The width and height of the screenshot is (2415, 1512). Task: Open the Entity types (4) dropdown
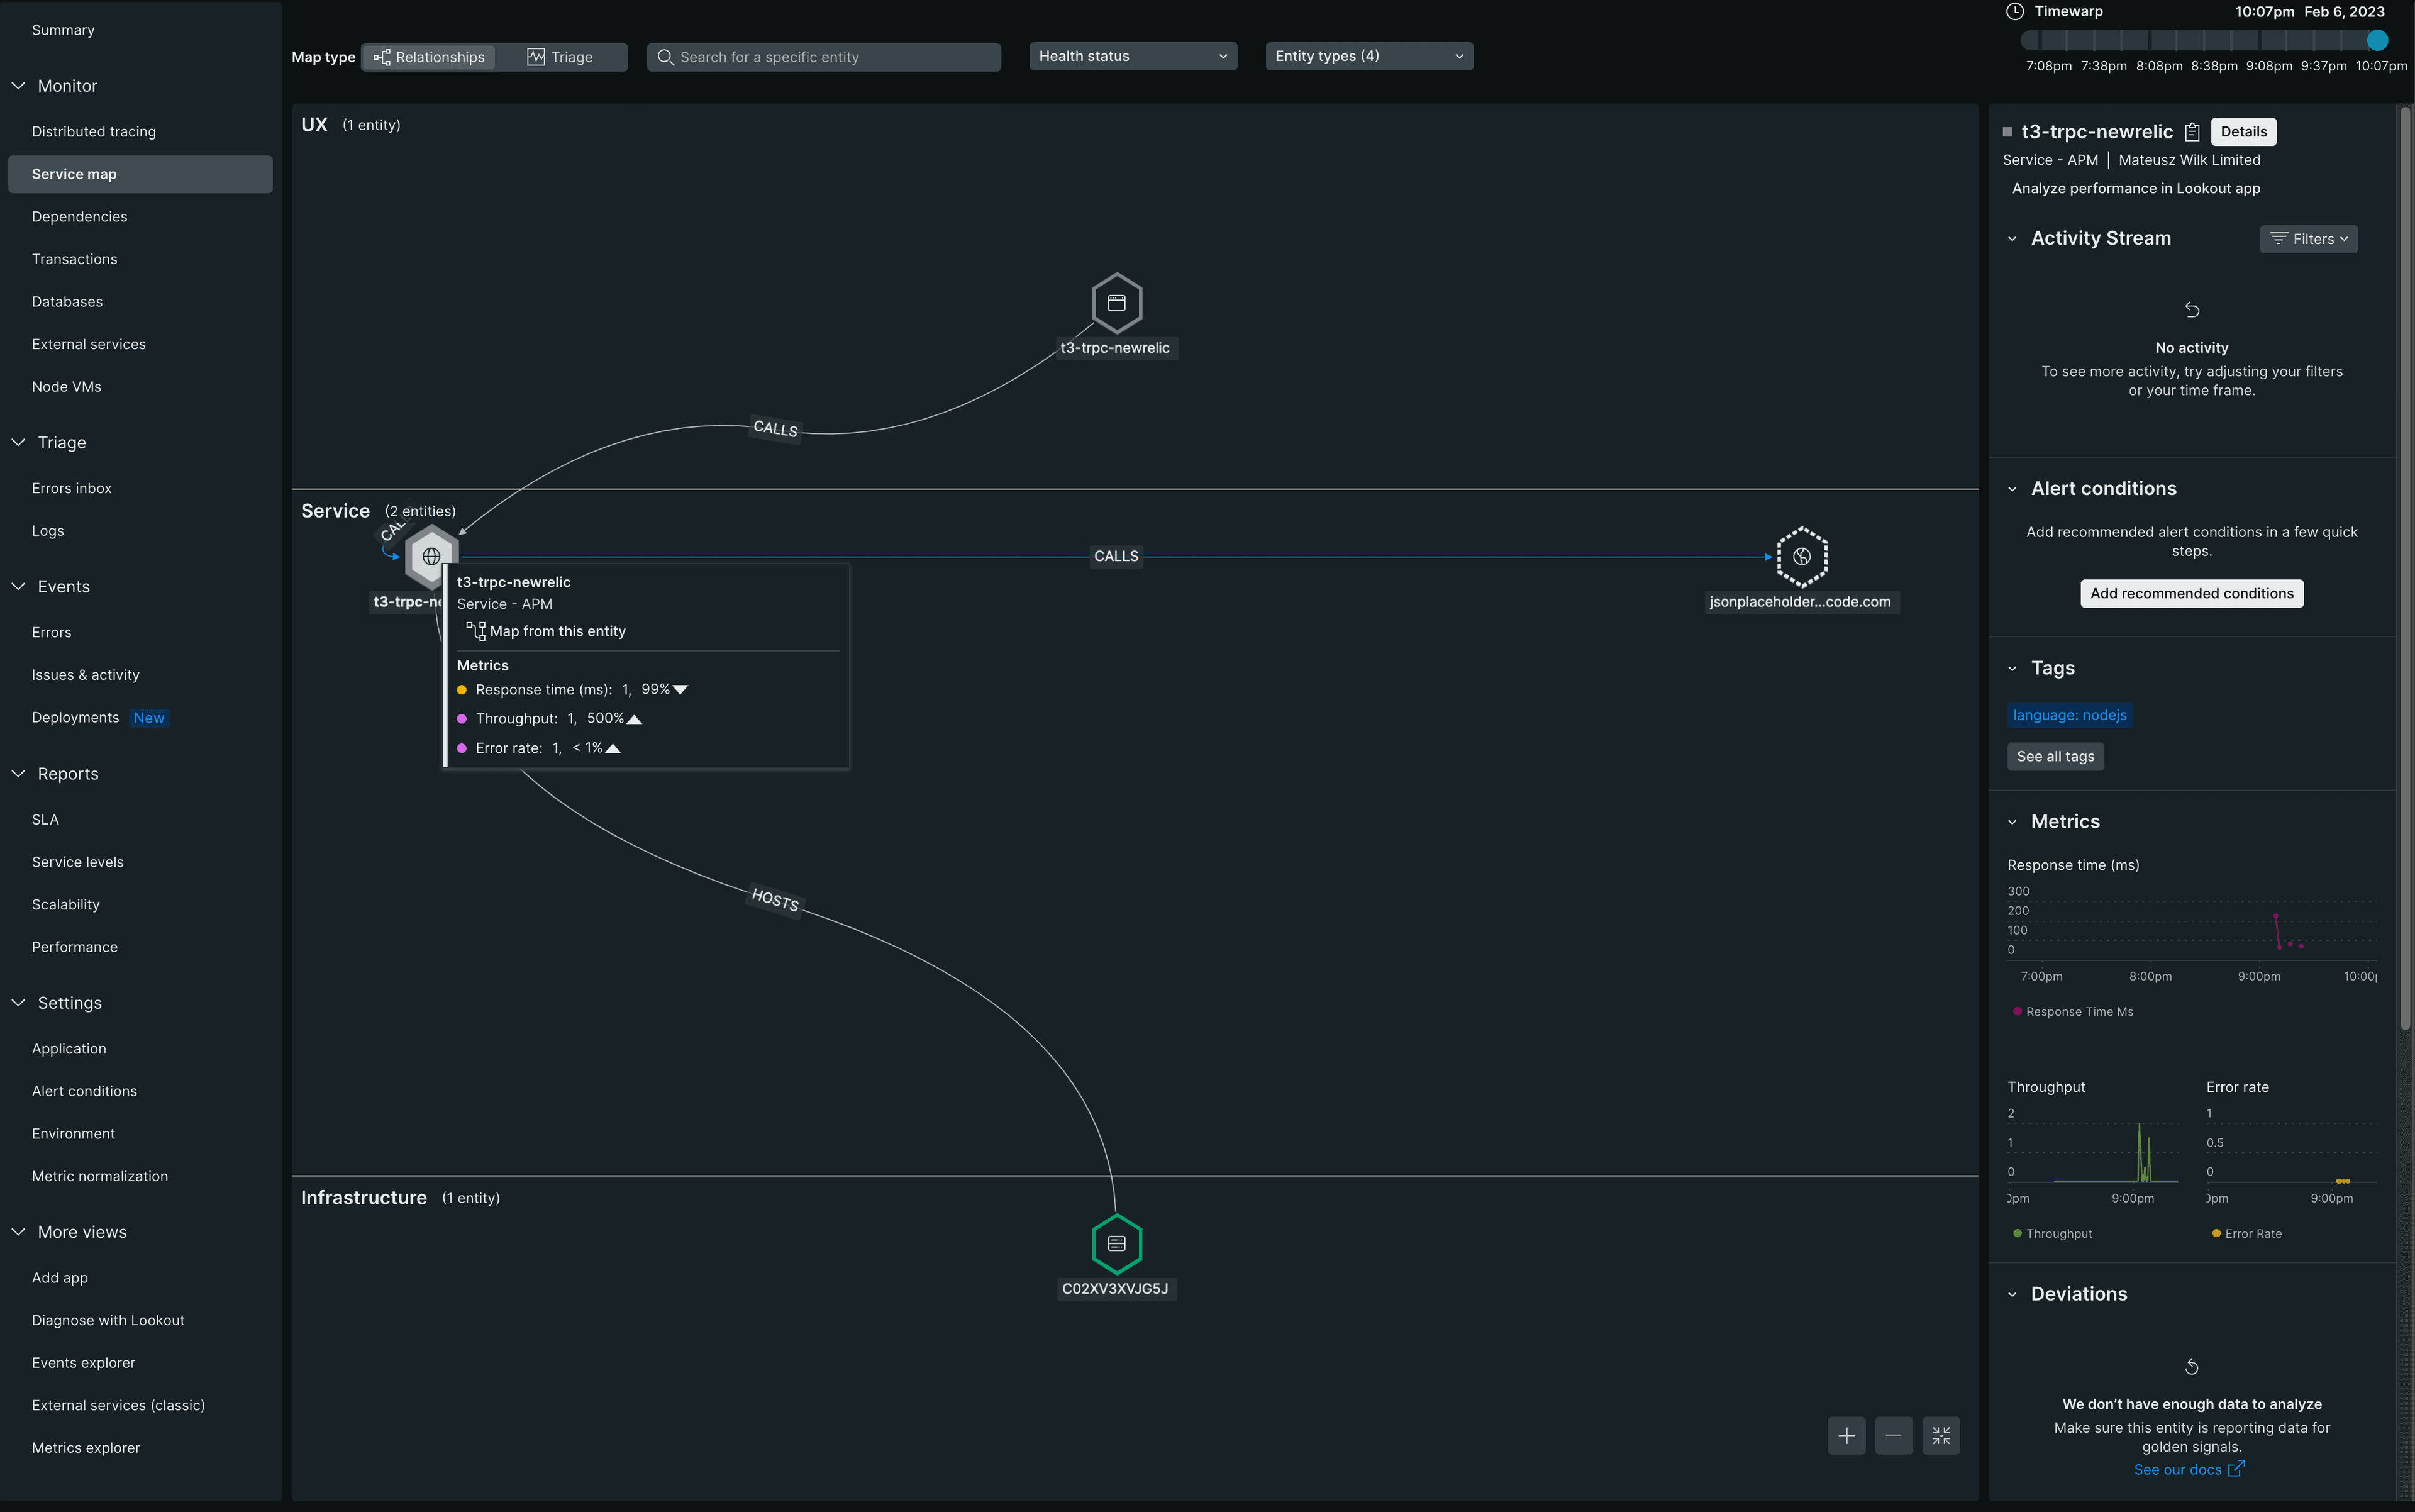click(1368, 56)
